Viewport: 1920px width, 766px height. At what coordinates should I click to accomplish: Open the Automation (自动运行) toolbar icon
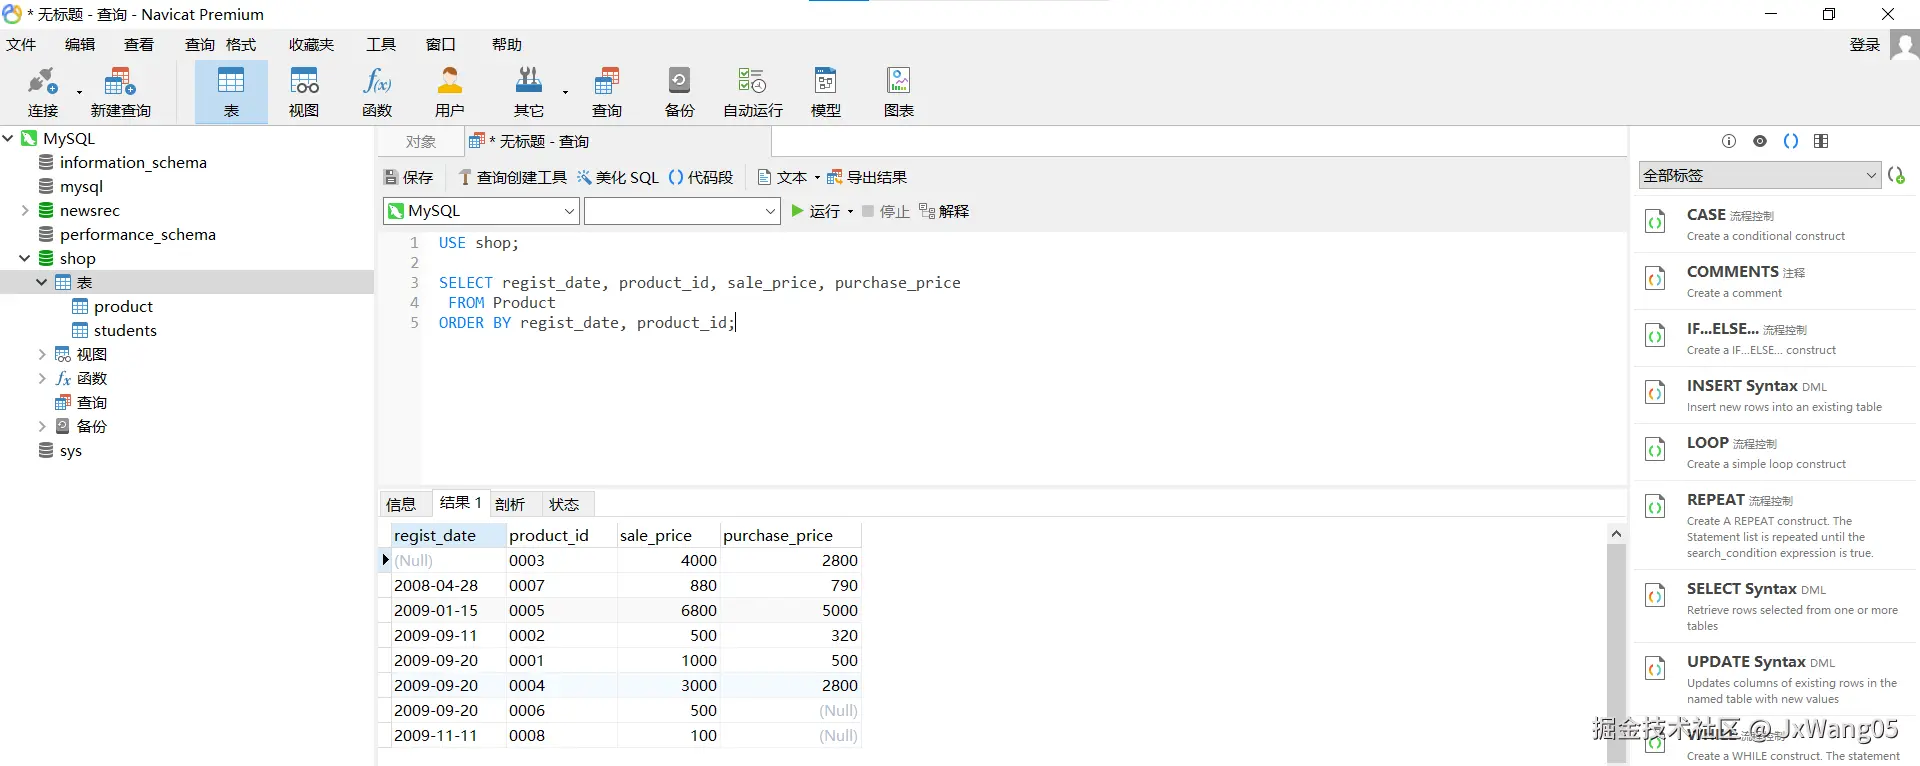753,91
